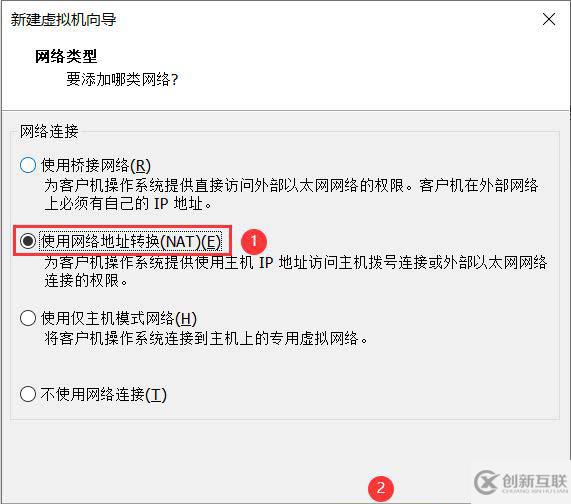Select the 使用网络地址转换(NAT) radio circle

[x=28, y=241]
